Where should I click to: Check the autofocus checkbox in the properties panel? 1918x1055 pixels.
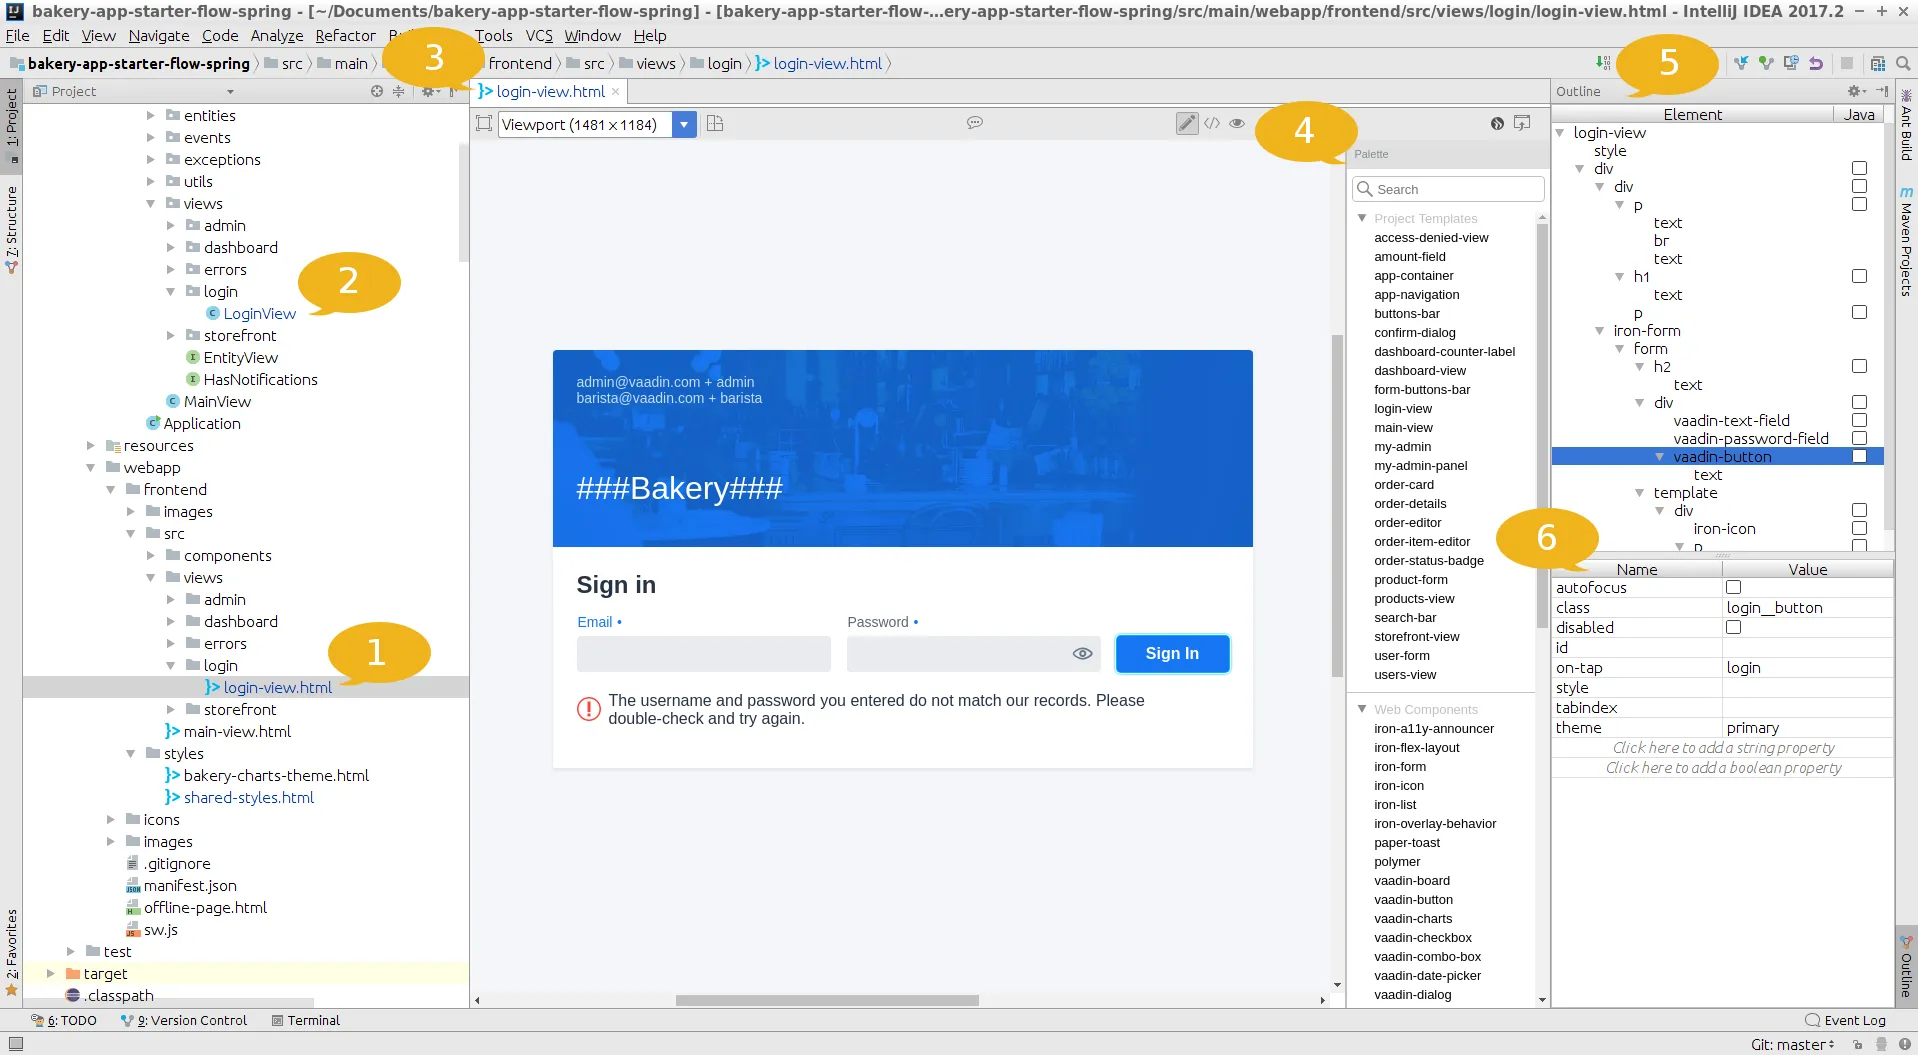pos(1734,587)
